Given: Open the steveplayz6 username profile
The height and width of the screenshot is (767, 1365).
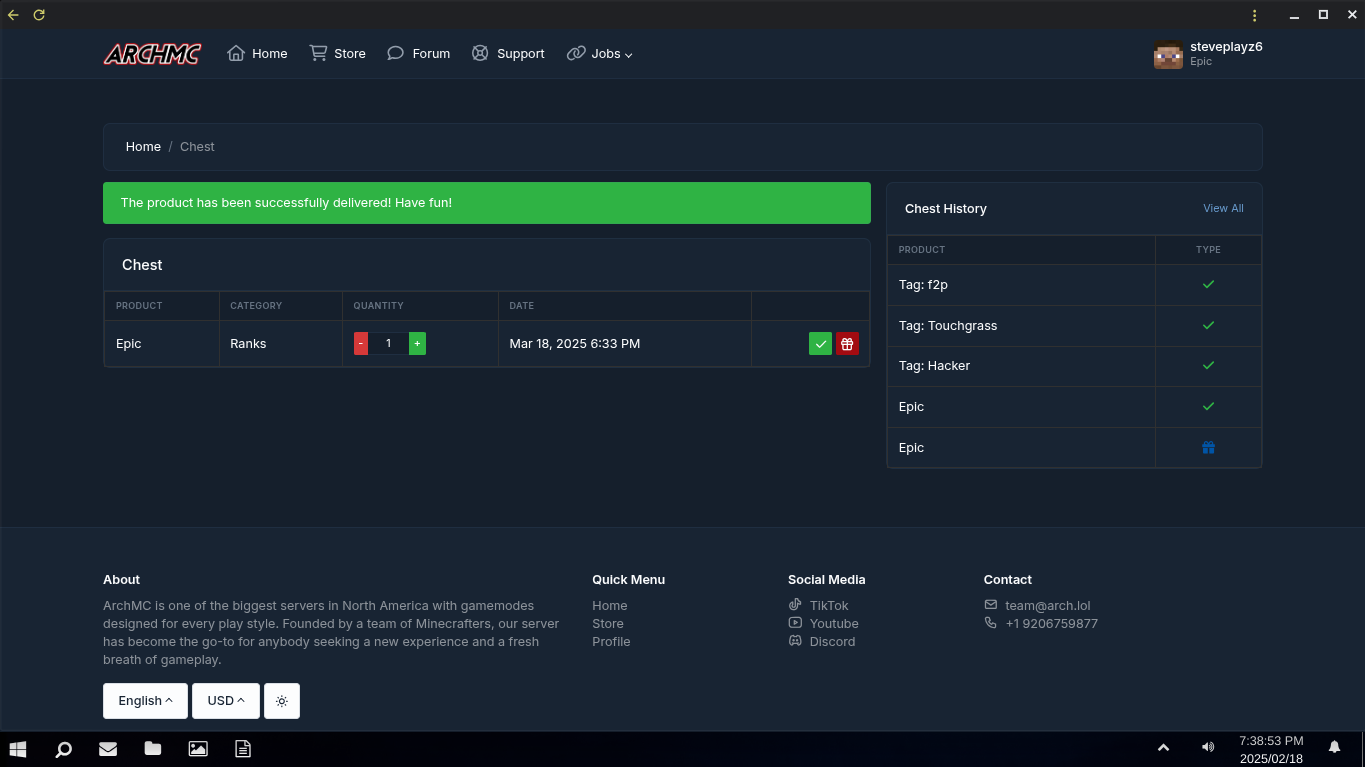Looking at the screenshot, I should (1226, 47).
